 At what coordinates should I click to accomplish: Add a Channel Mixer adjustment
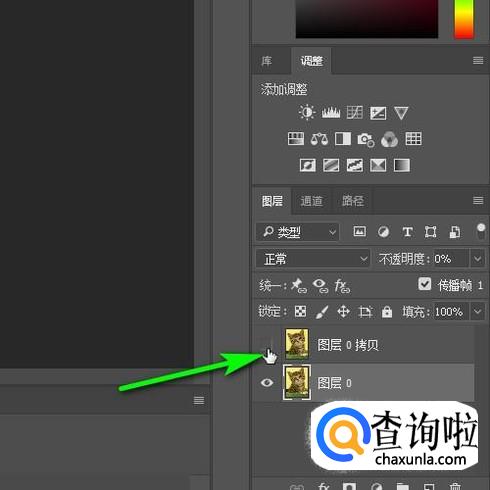click(x=389, y=139)
